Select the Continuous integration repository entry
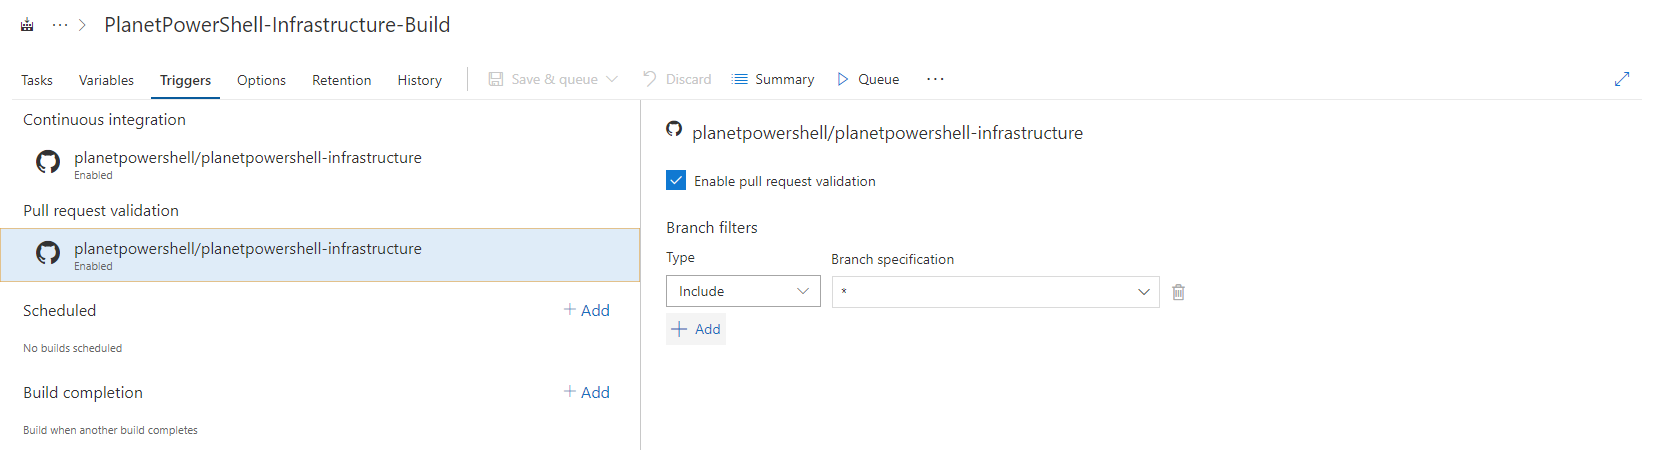The image size is (1660, 450). pyautogui.click(x=320, y=164)
